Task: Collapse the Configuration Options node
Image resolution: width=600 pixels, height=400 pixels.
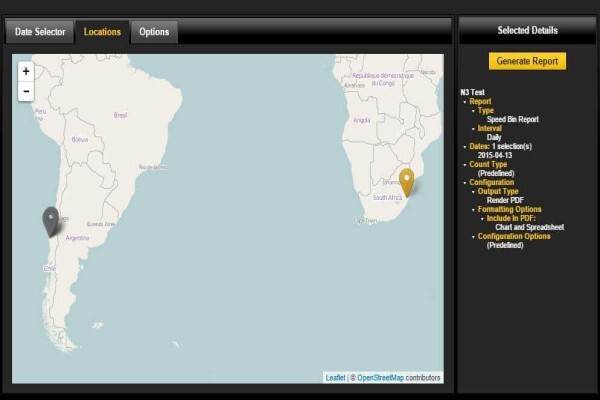Action: point(473,237)
